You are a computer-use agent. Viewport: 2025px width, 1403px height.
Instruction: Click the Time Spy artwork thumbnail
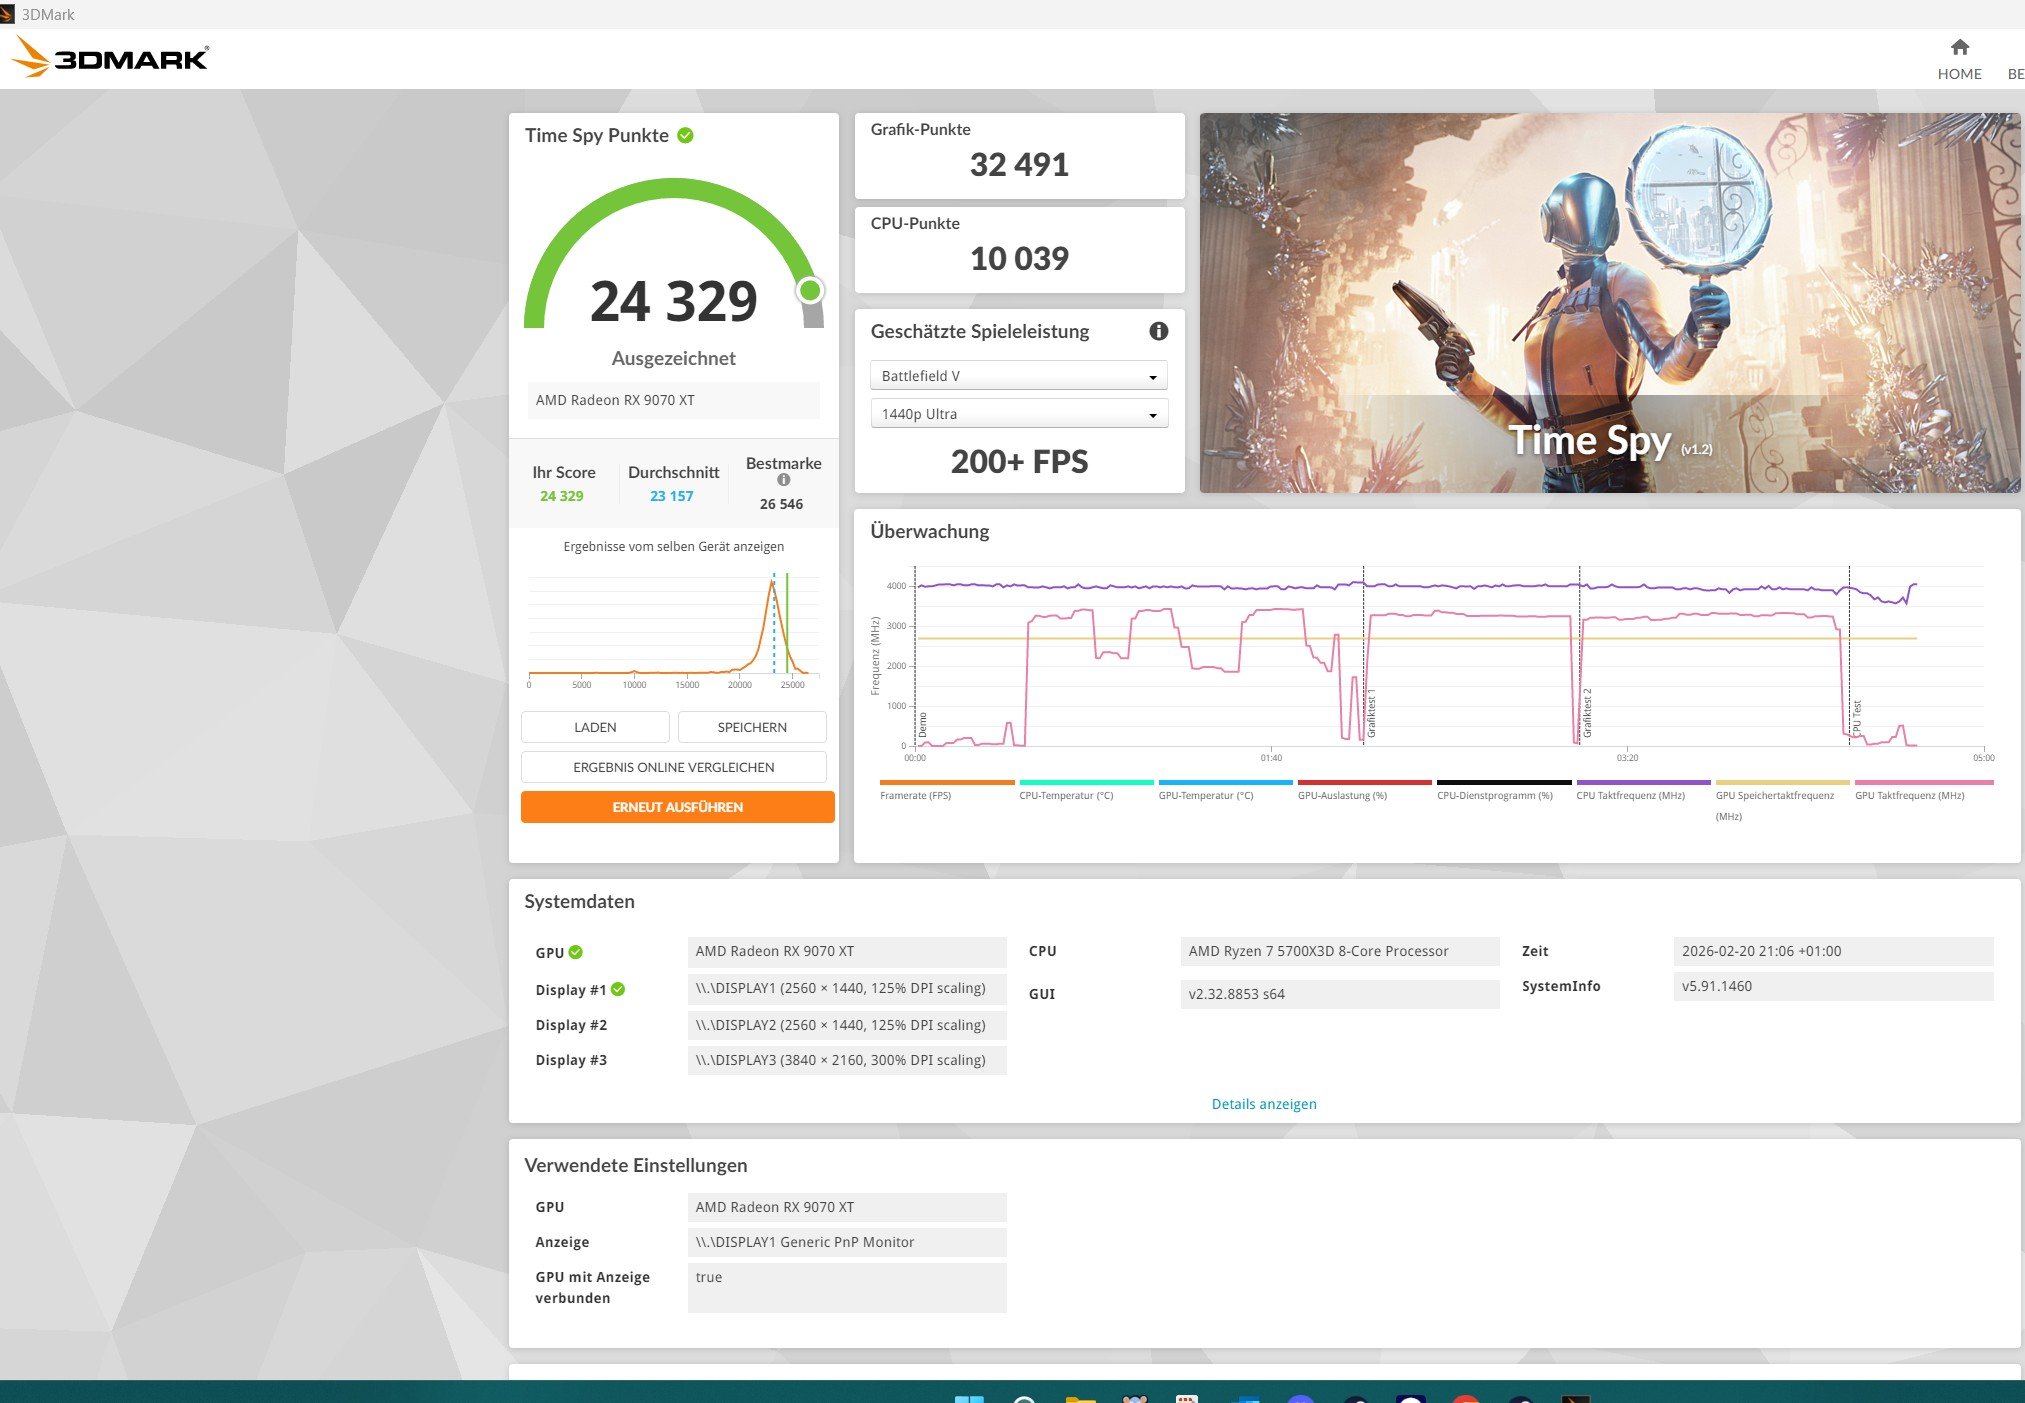(1608, 302)
